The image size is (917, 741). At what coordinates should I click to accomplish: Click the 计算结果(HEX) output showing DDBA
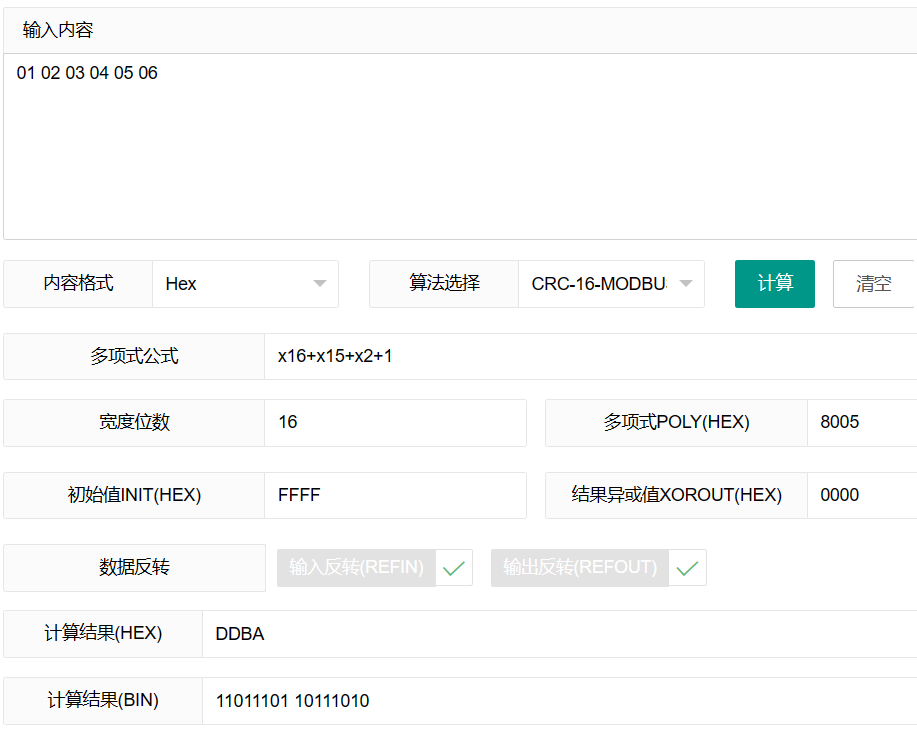[558, 634]
